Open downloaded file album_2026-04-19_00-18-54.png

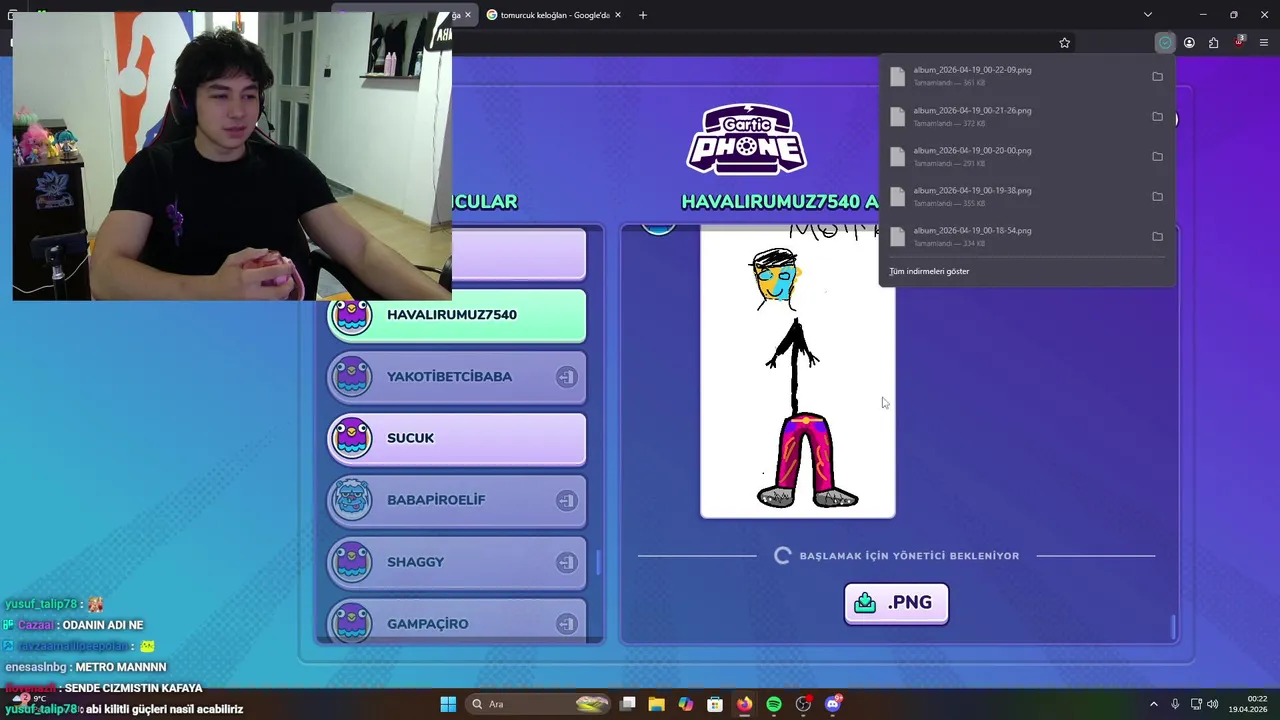tap(1012, 236)
